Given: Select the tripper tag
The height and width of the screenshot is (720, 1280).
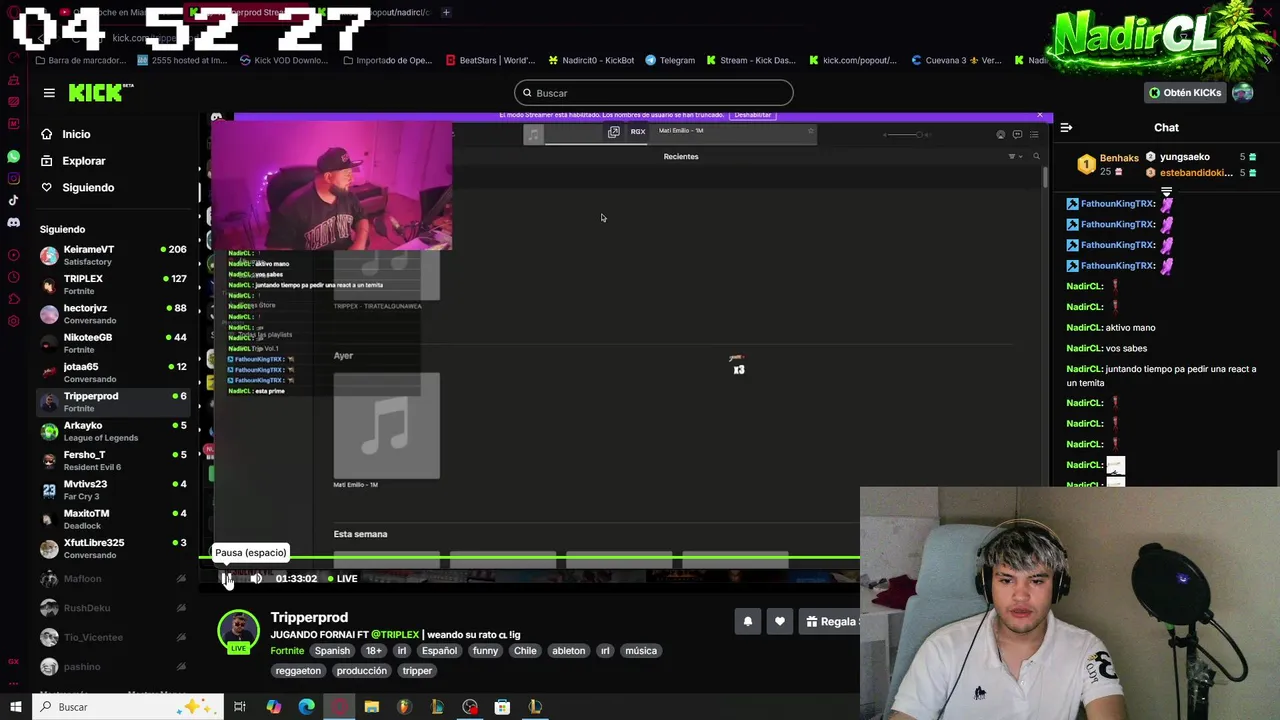Looking at the screenshot, I should tap(417, 671).
